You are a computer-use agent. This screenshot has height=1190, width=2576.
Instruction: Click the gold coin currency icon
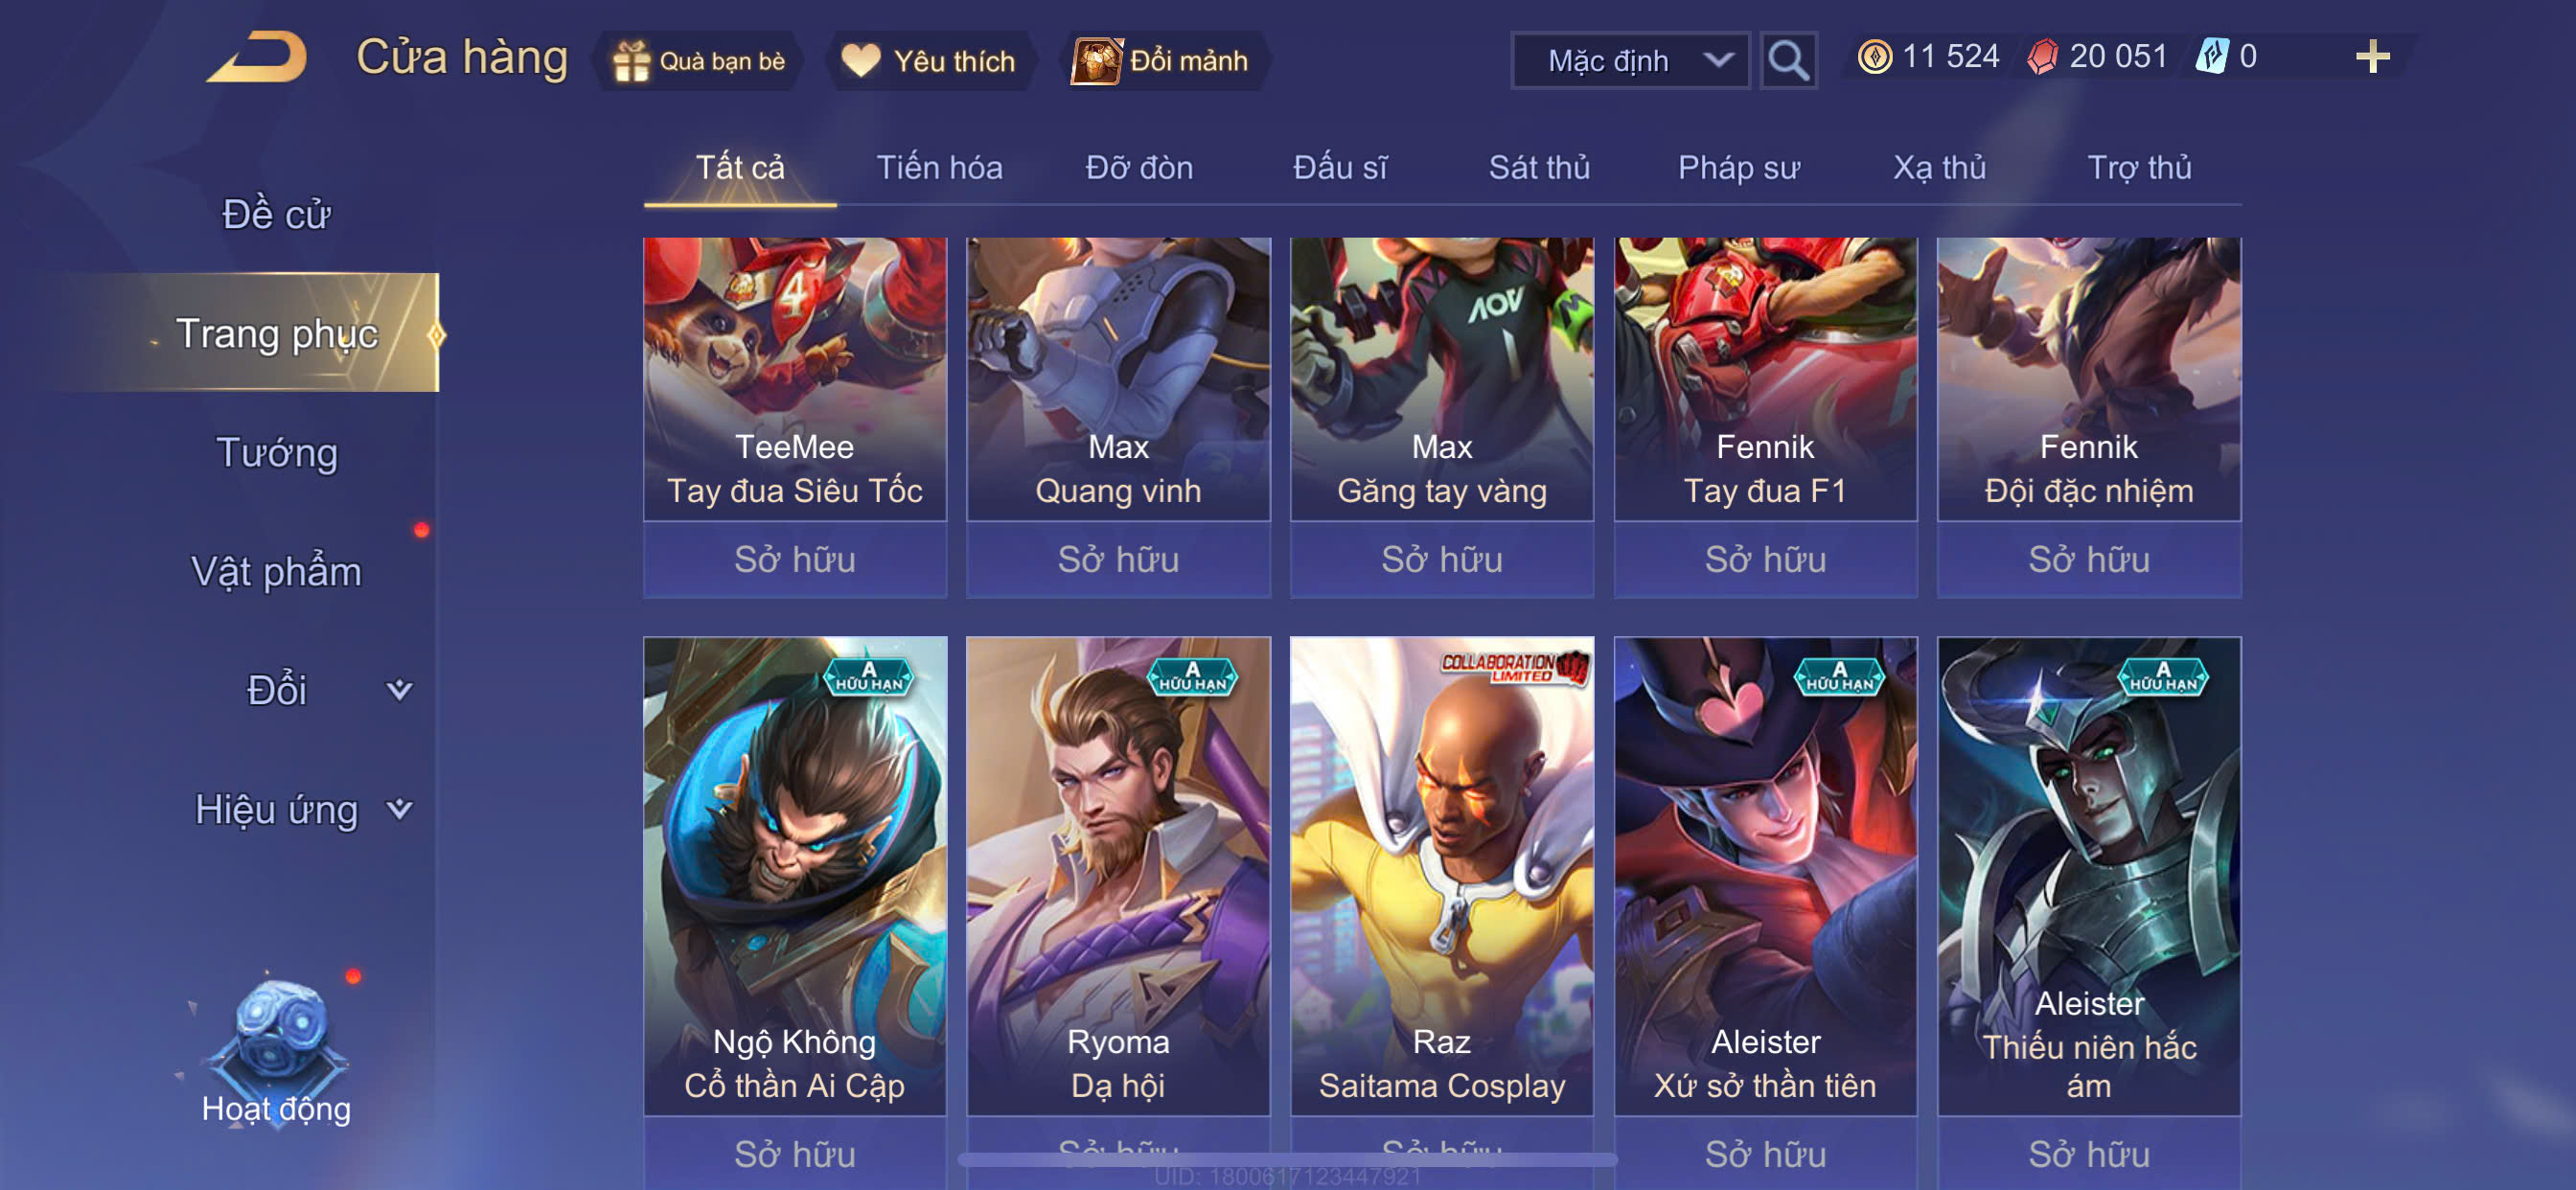1874,56
